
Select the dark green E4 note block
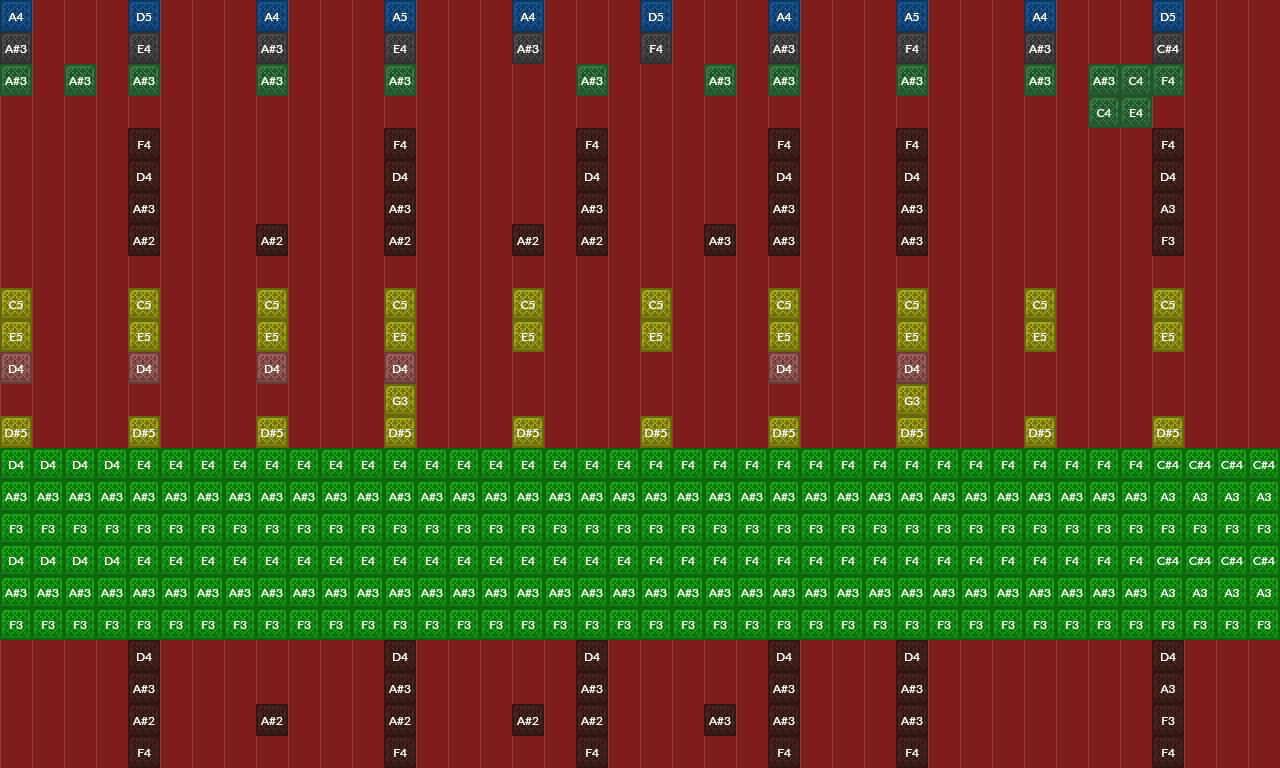[1136, 113]
